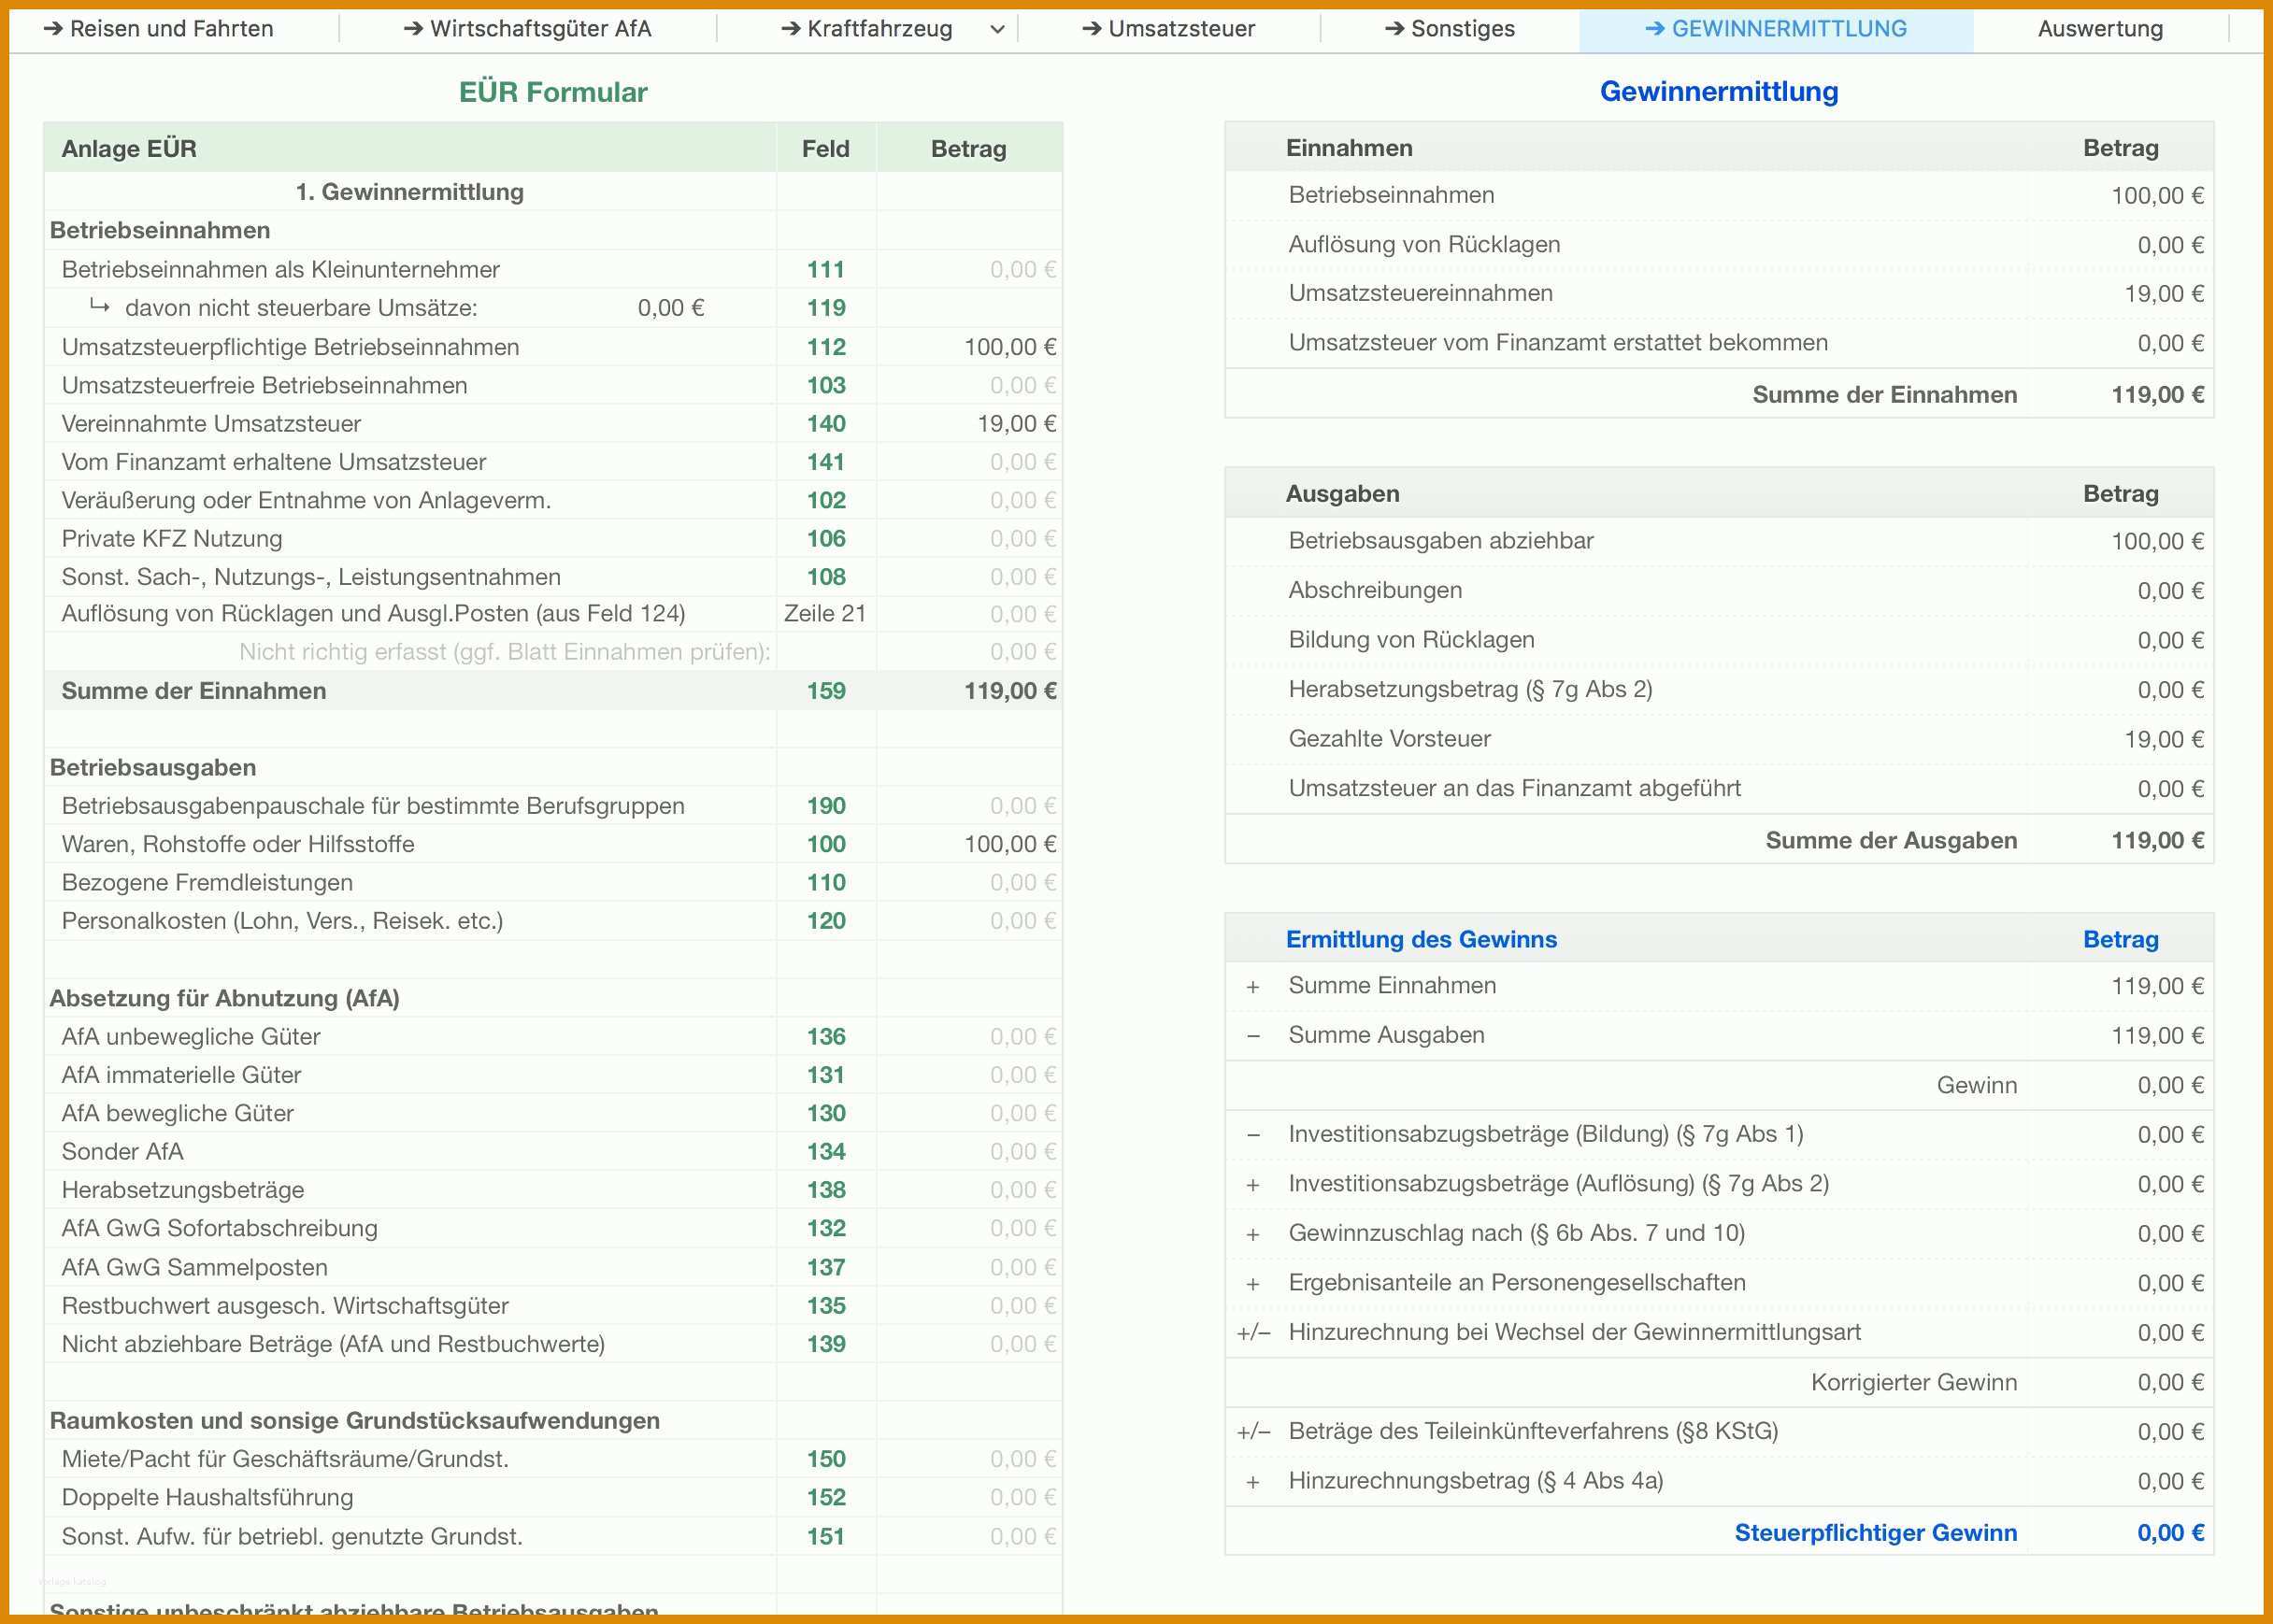Select field number 108

826,577
